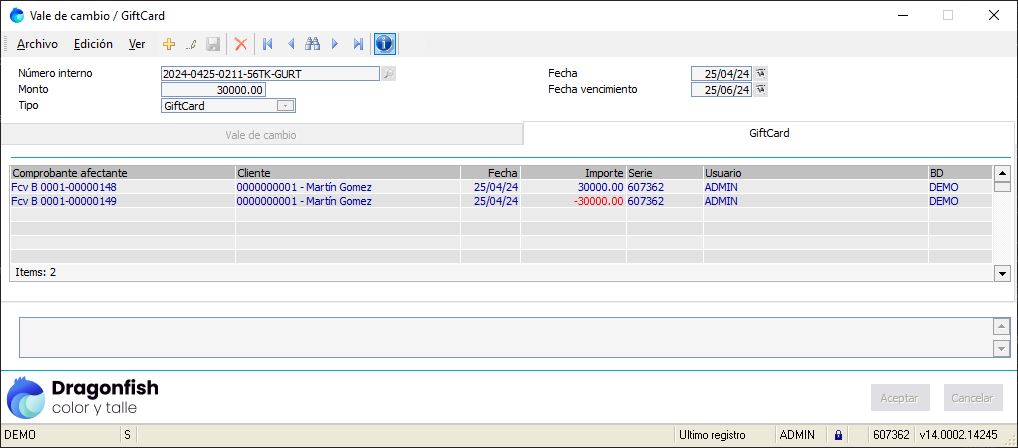Click the binoculars Search icon
The width and height of the screenshot is (1018, 448).
pos(312,44)
